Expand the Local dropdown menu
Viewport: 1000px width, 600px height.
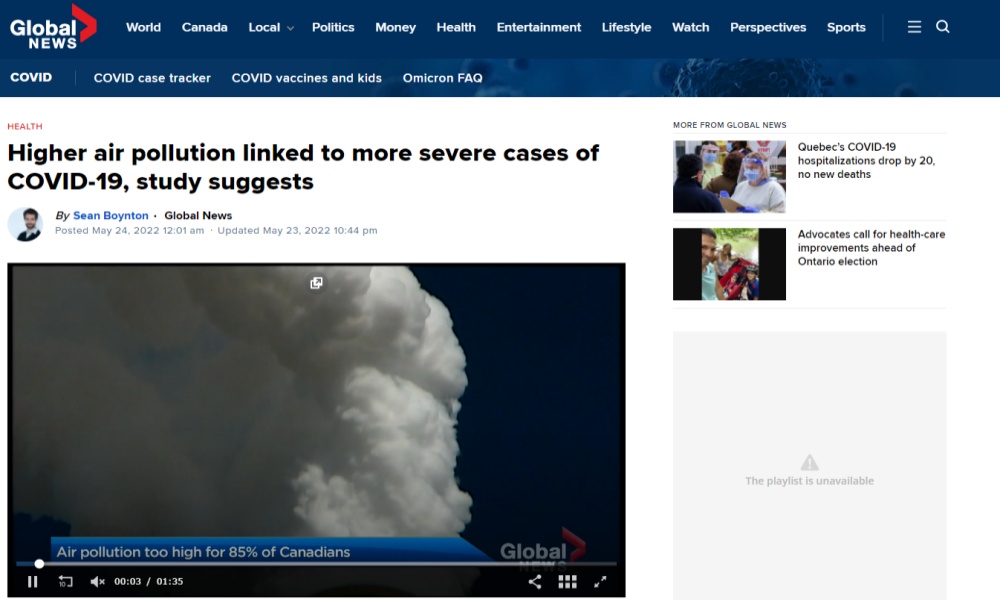tap(271, 27)
